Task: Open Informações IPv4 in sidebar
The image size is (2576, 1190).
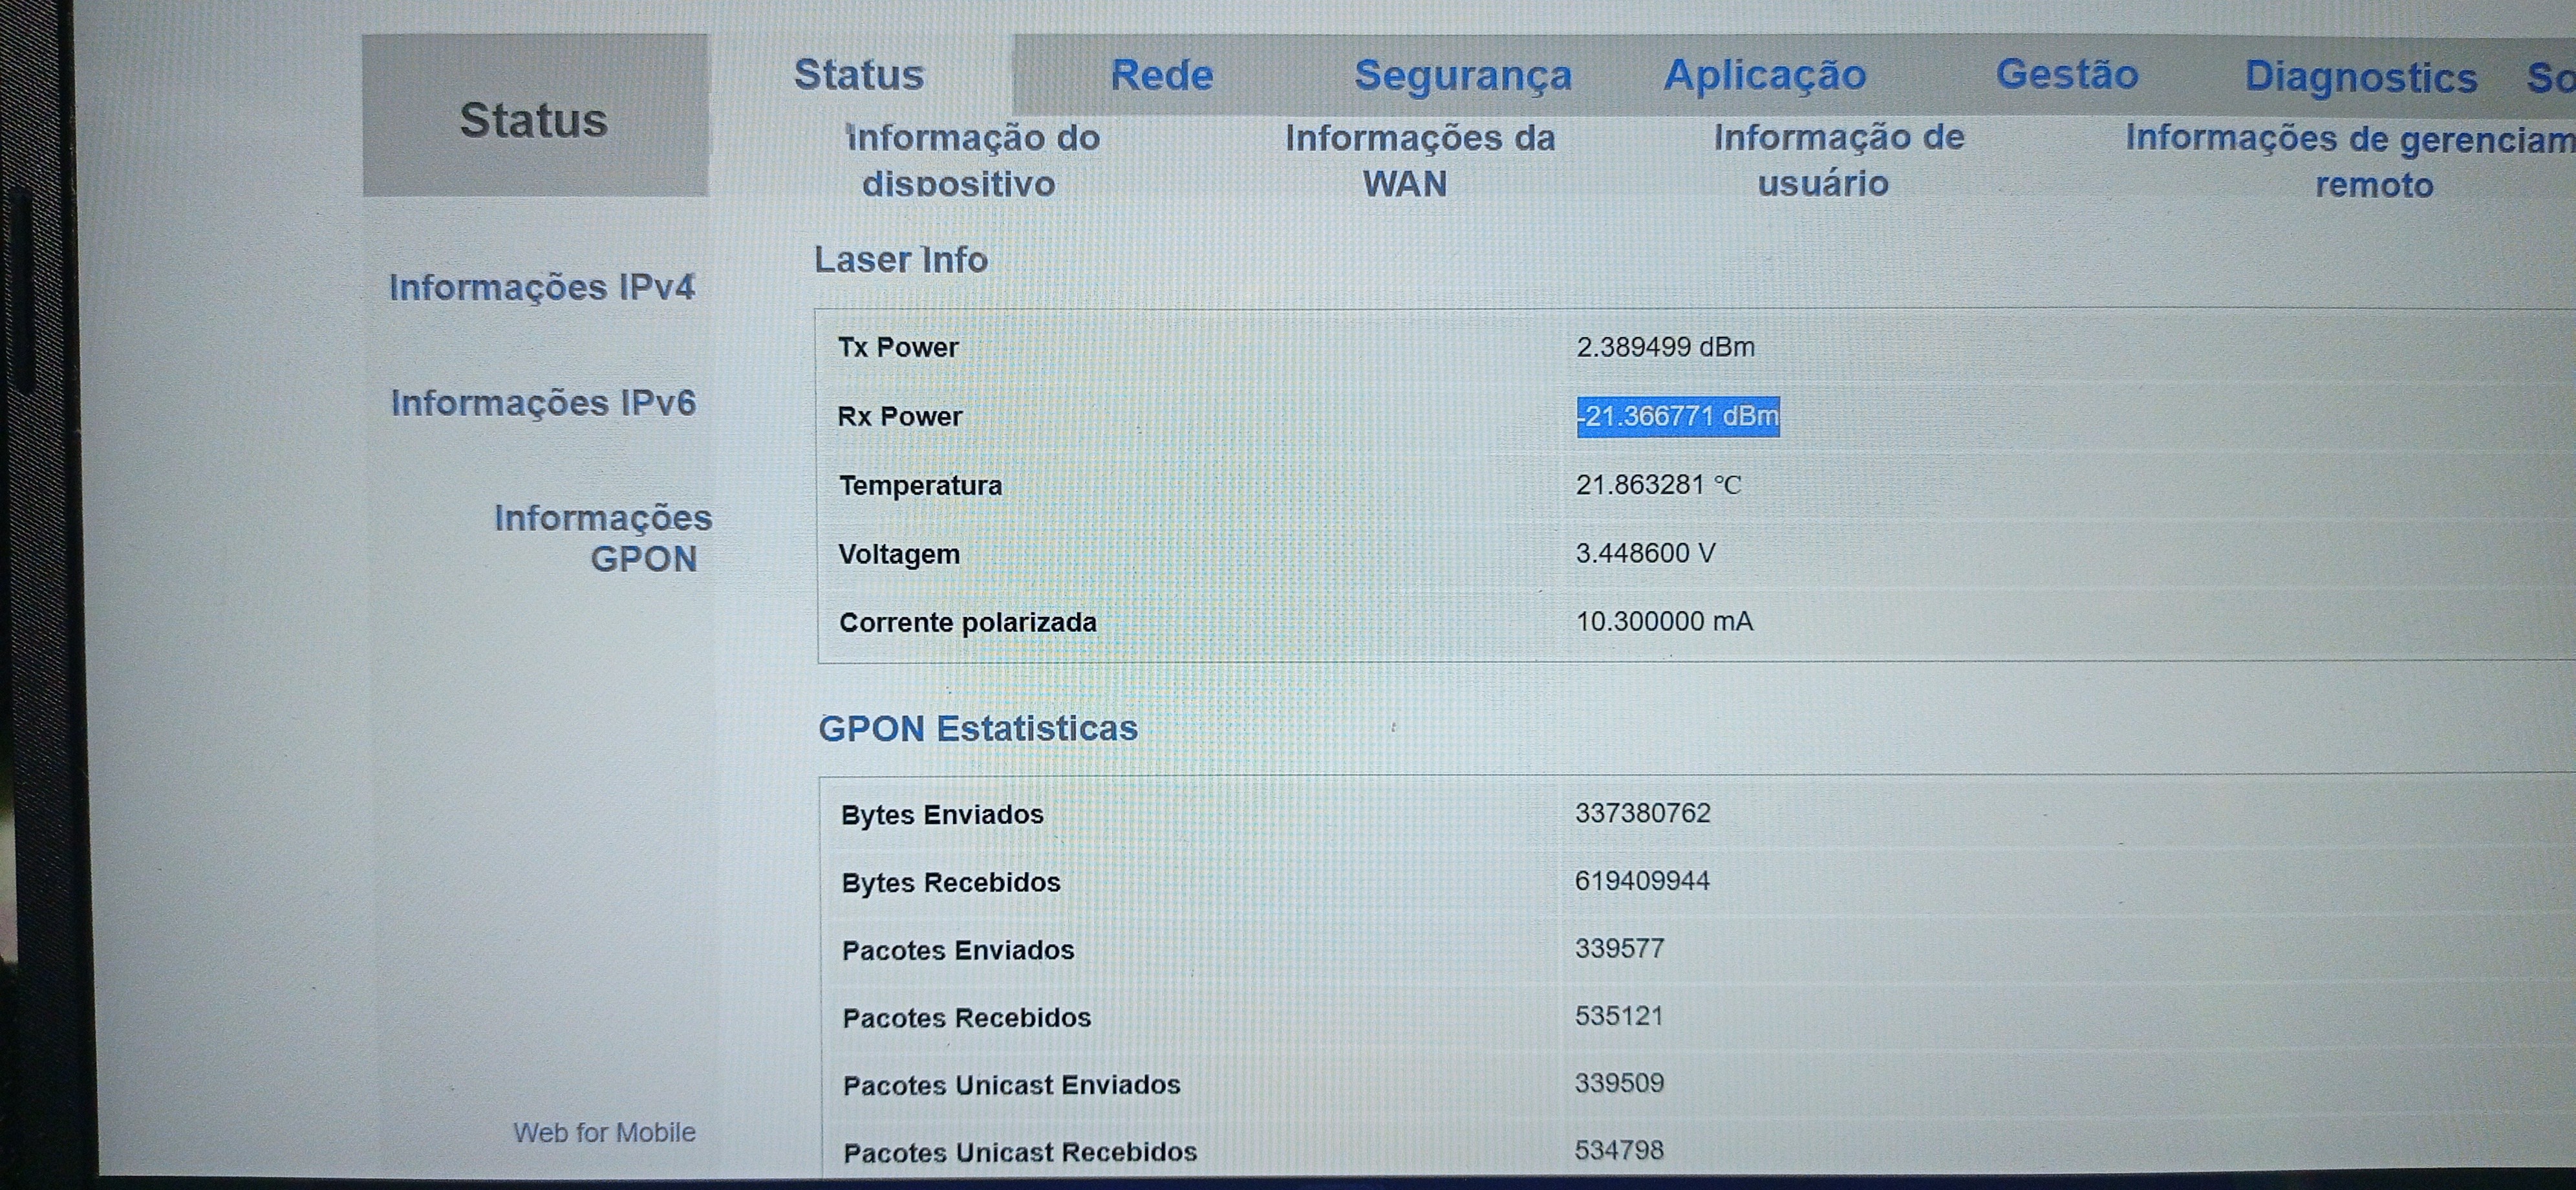Action: coord(541,288)
